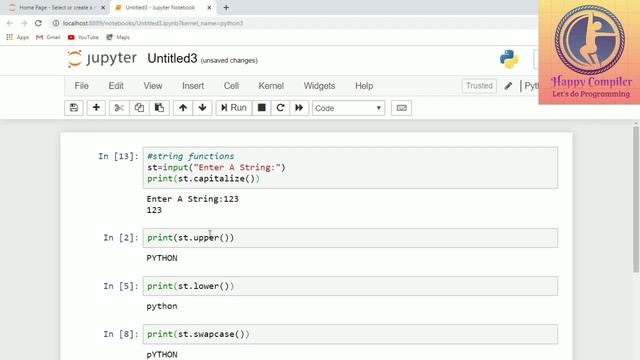Insert a cell below with plus icon
Image resolution: width=640 pixels, height=360 pixels.
96,108
